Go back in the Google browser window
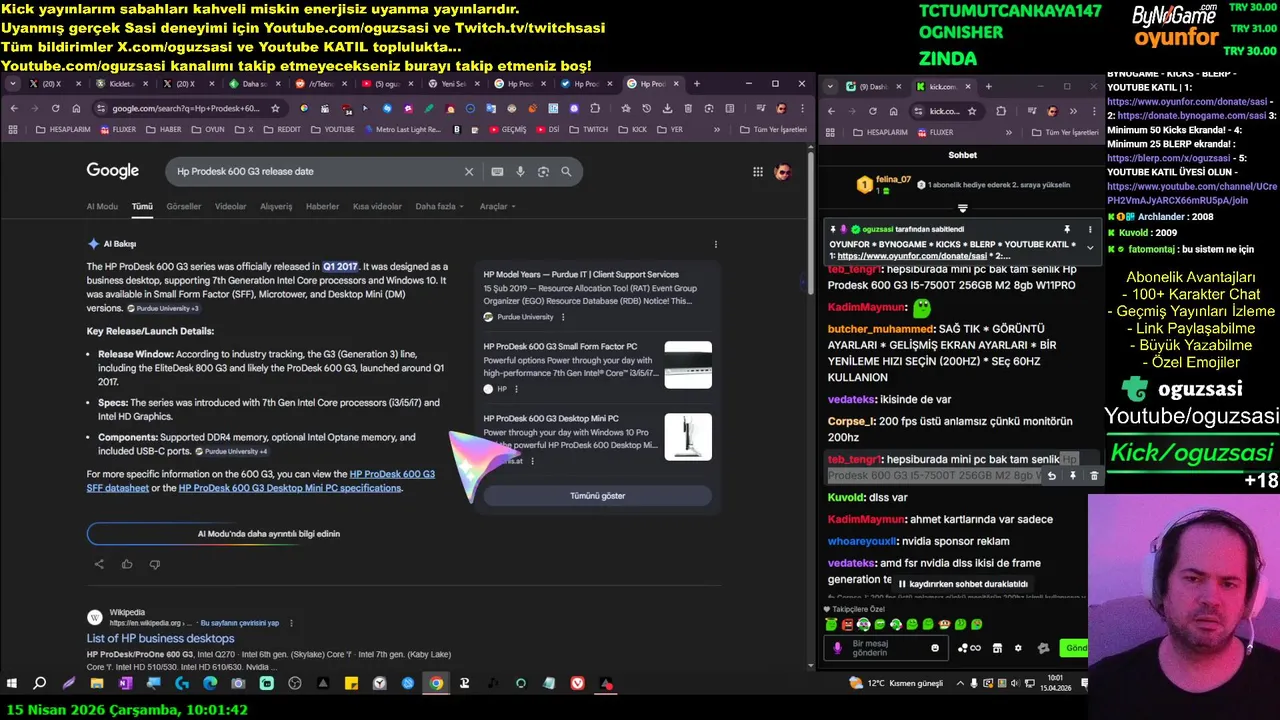Viewport: 1280px width, 720px height. pos(14,108)
